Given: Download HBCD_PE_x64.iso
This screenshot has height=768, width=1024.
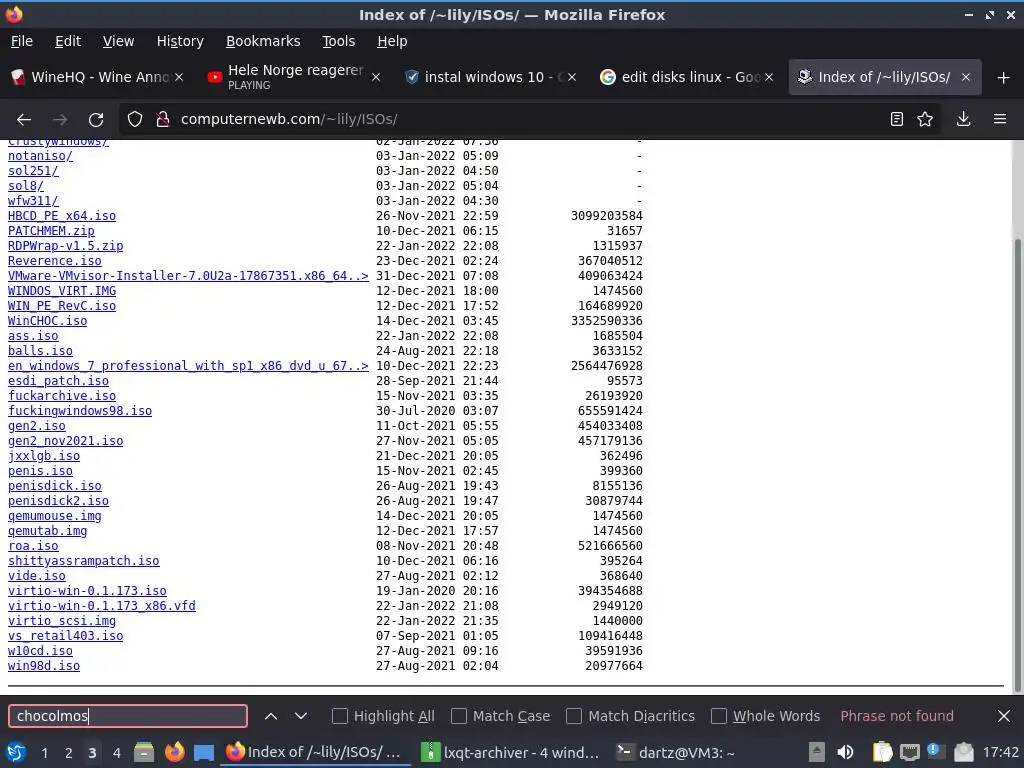Looking at the screenshot, I should (62, 216).
